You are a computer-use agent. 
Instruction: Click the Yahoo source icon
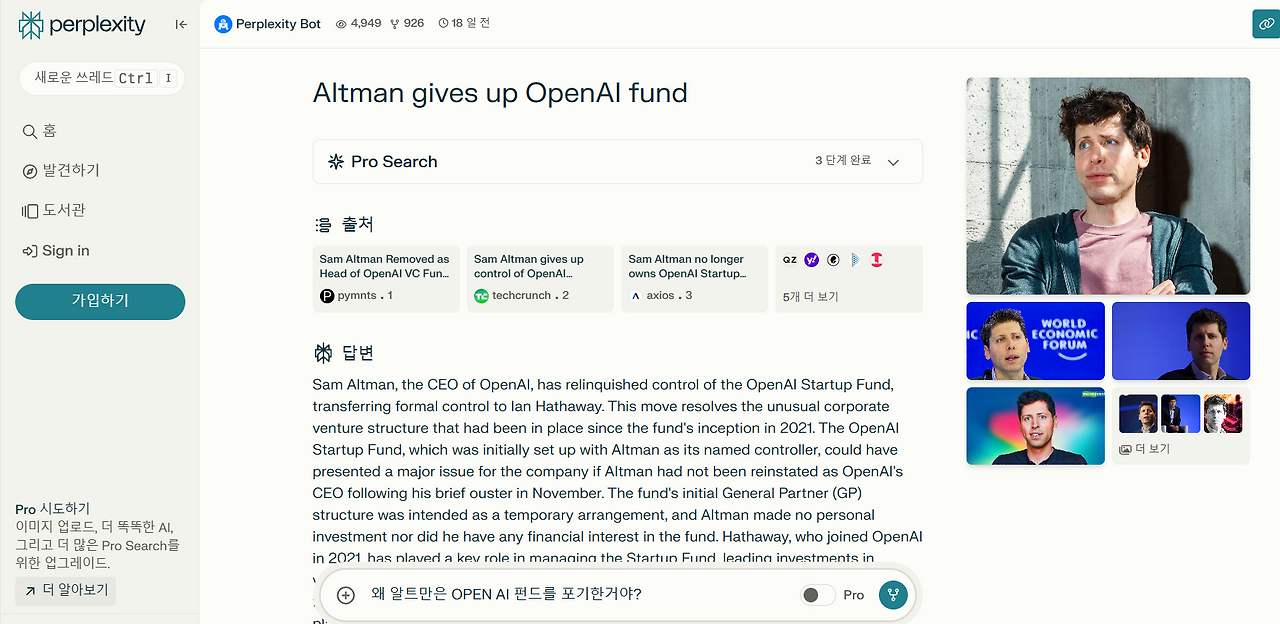(811, 260)
